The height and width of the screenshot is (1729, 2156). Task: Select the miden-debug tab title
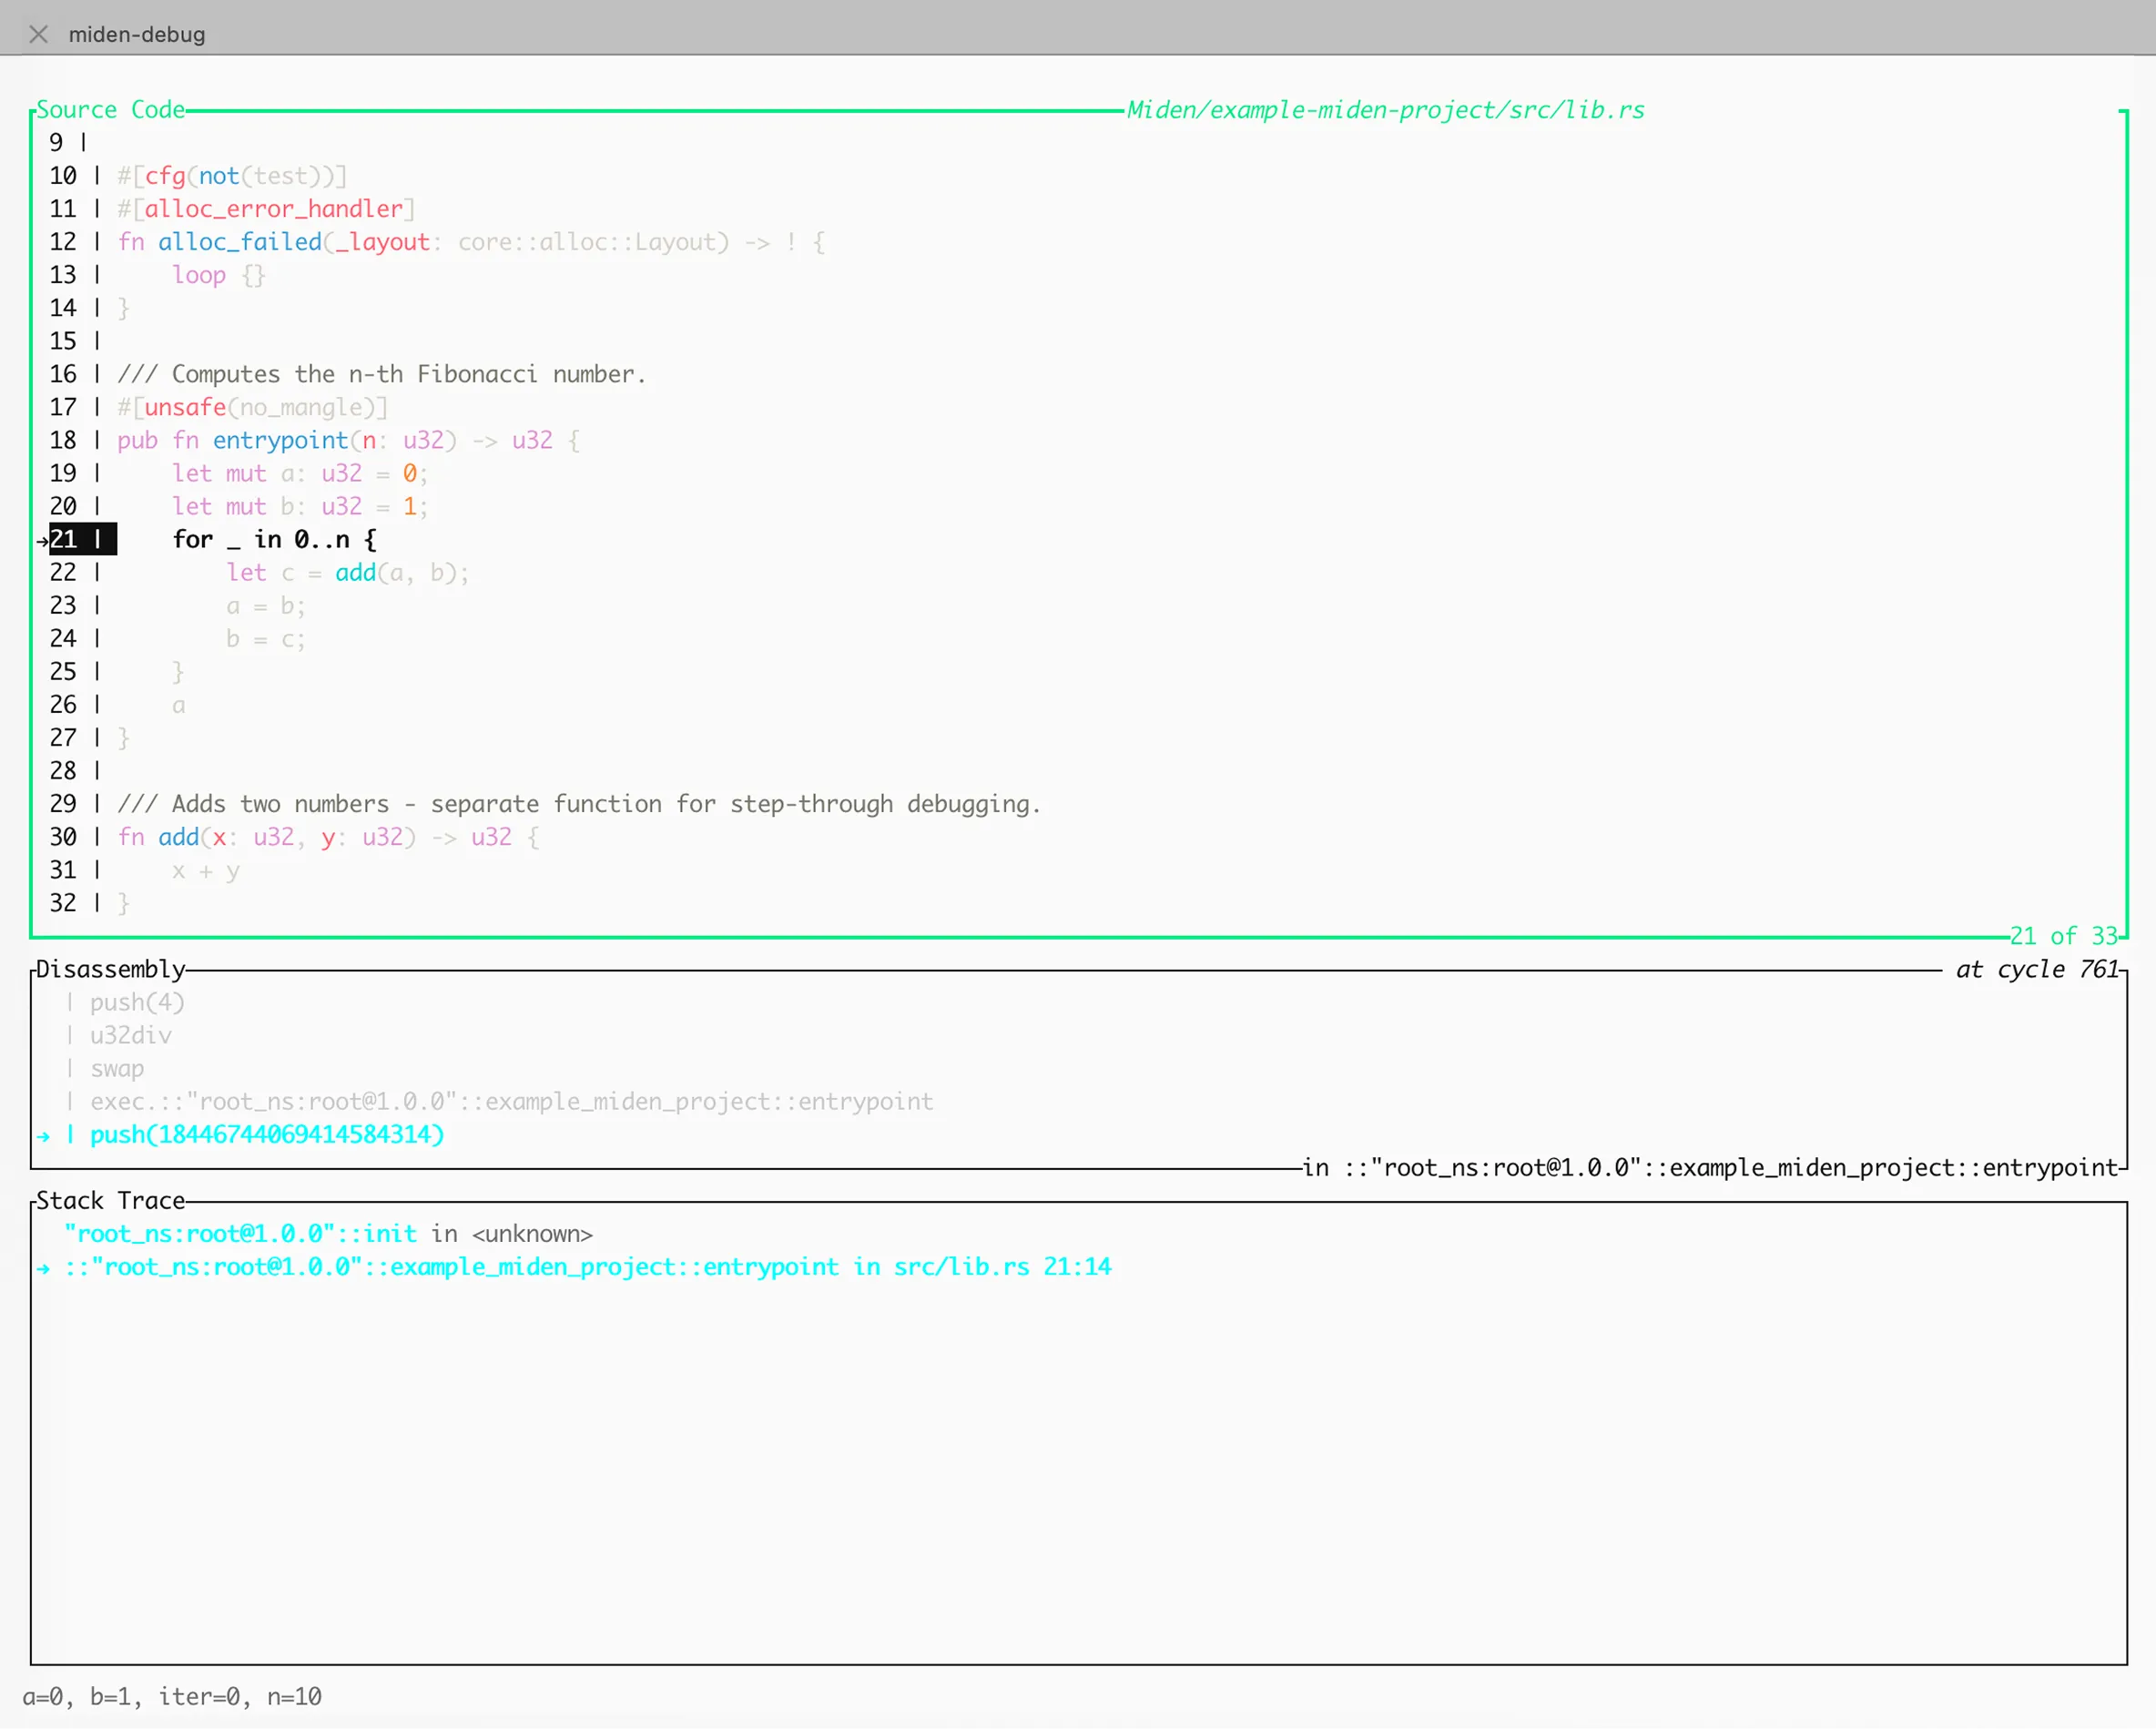[137, 34]
